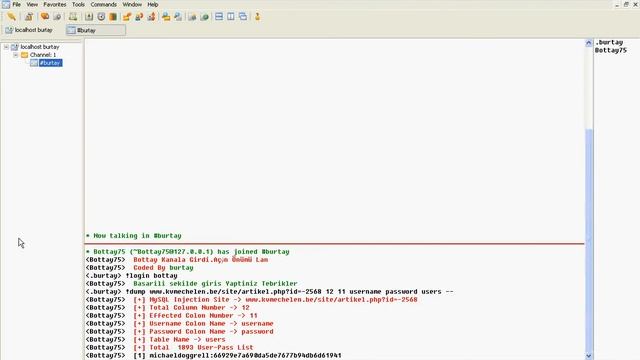Open the Colors toolbar icon
Viewport: 640px width, 360px height.
click(113, 17)
